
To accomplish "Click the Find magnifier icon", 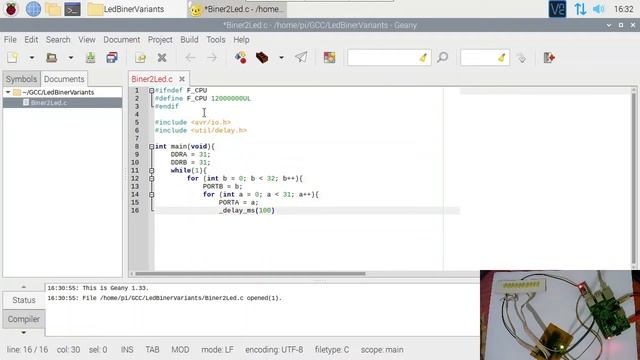I will click(x=442, y=58).
